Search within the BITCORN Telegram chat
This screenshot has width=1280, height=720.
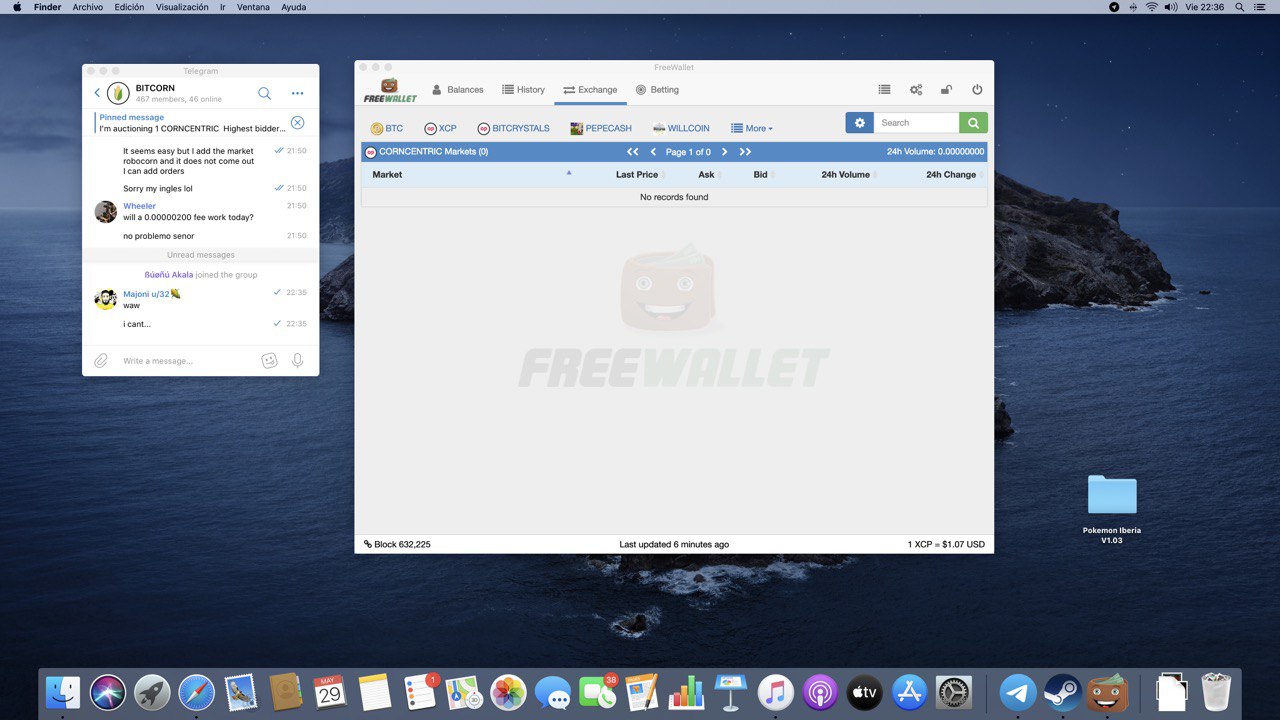point(265,93)
